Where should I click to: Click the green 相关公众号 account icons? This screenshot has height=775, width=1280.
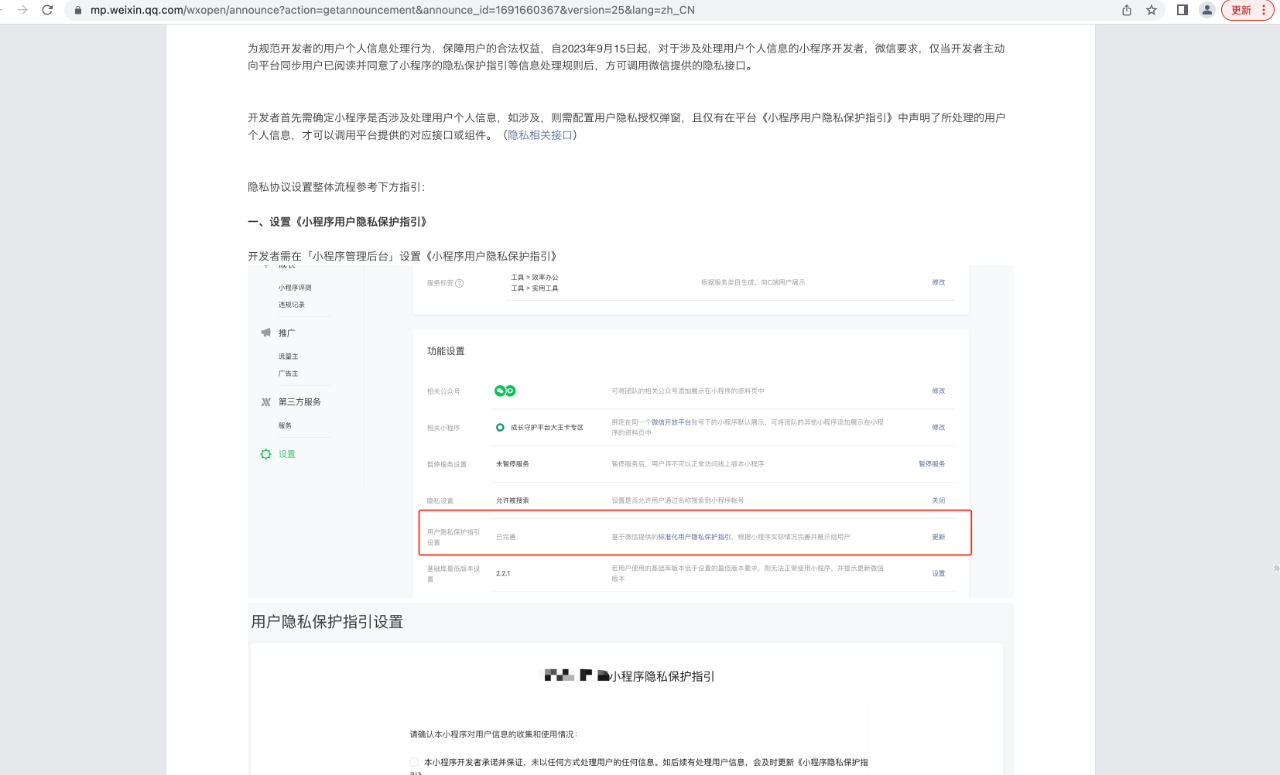click(505, 391)
